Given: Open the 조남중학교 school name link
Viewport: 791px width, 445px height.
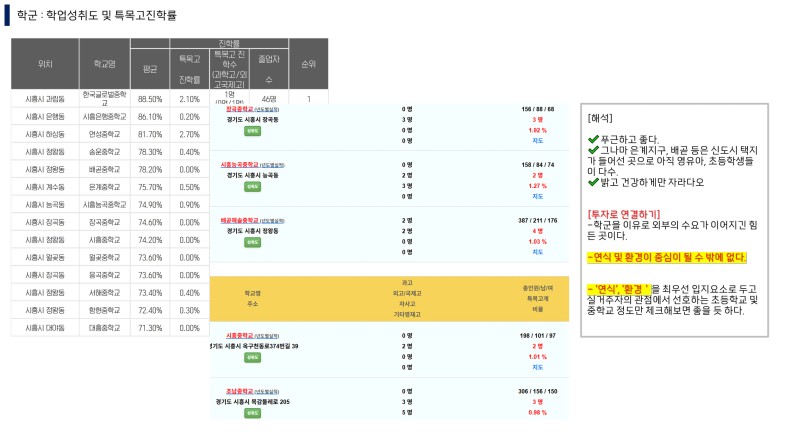Looking at the screenshot, I should click(x=240, y=391).
